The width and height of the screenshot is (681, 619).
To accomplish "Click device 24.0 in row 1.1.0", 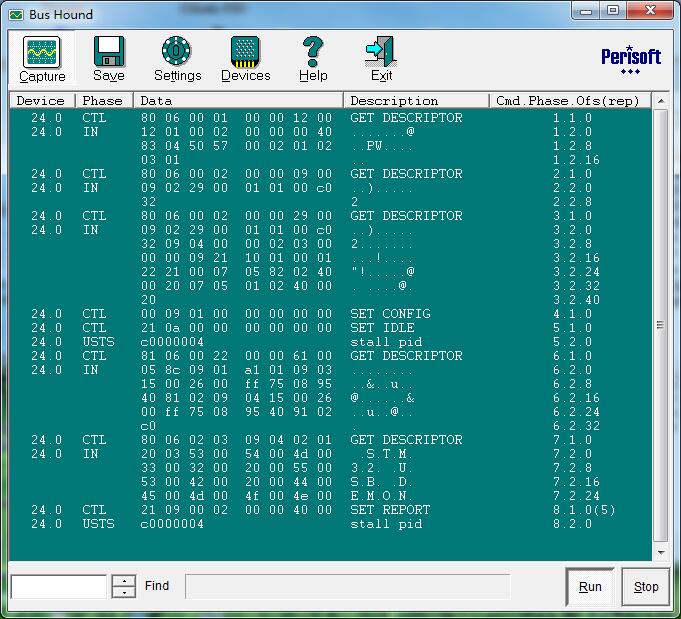I will (x=46, y=118).
